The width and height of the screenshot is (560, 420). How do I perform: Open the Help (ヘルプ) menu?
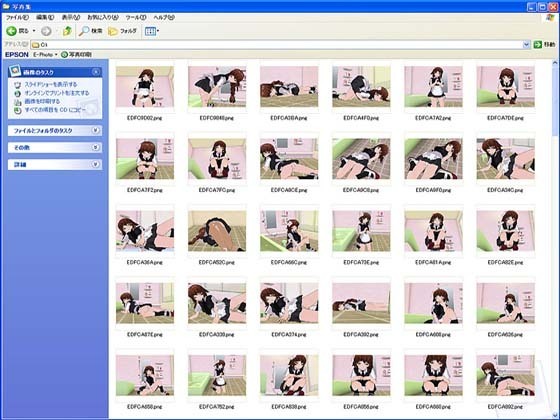tap(164, 17)
